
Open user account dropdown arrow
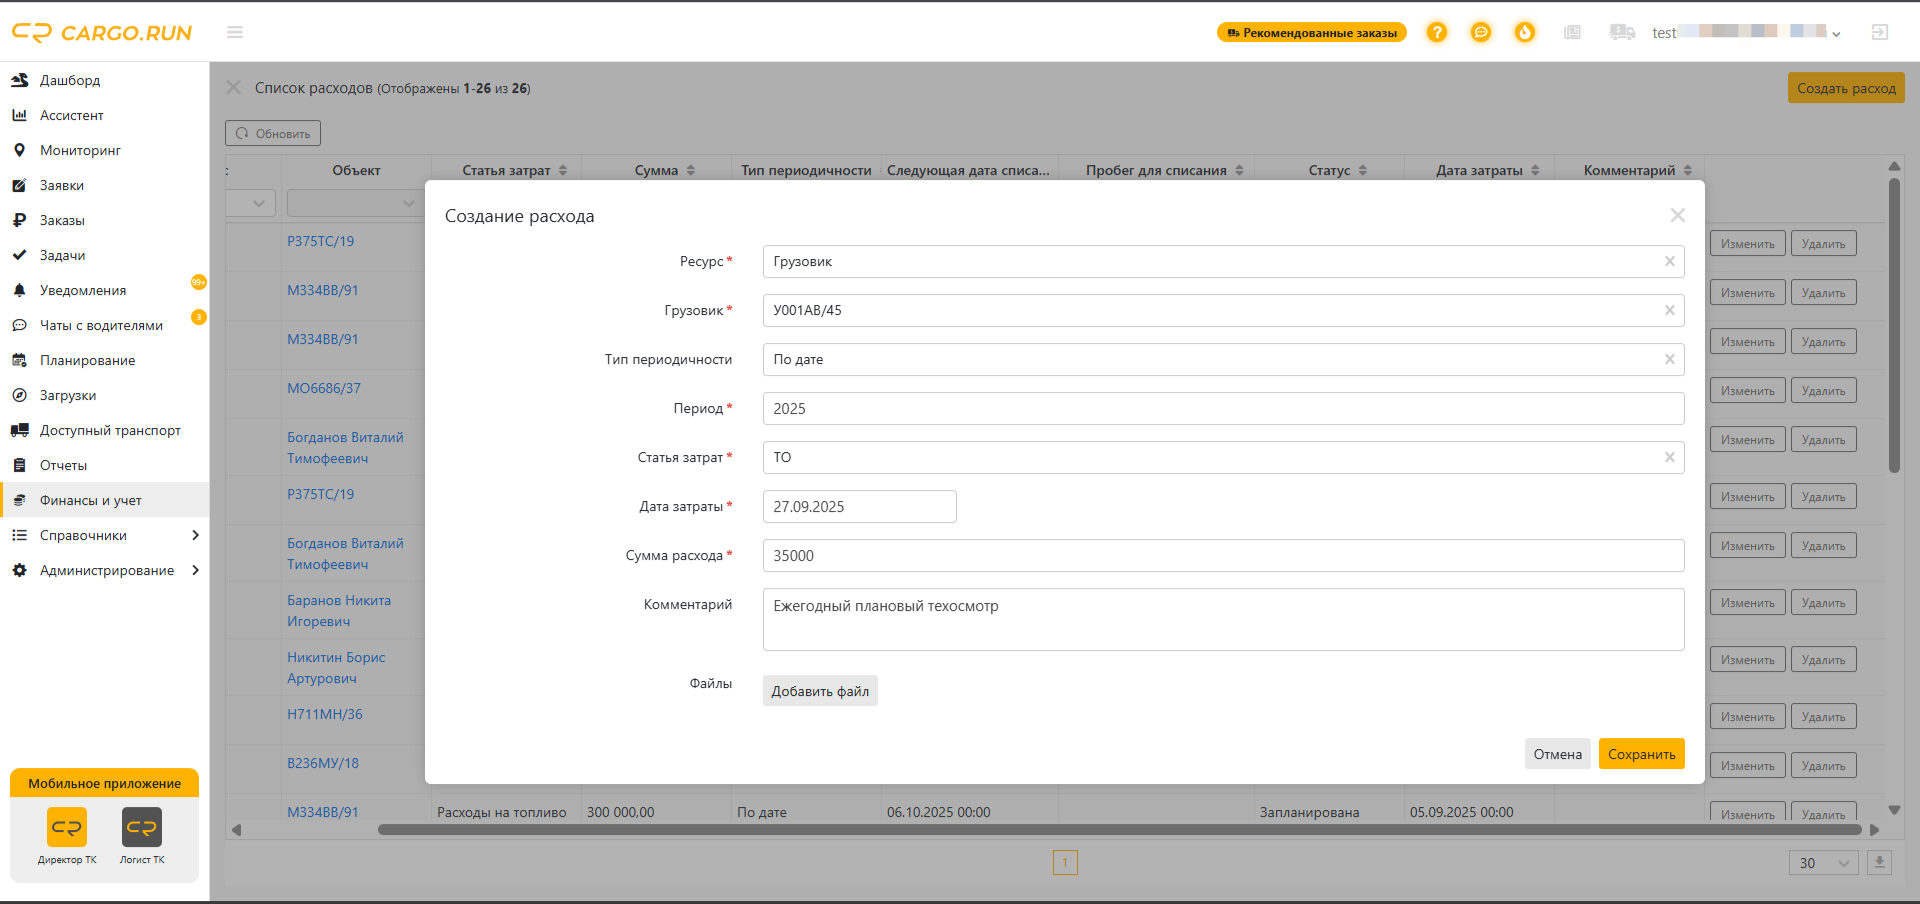pyautogui.click(x=1836, y=34)
